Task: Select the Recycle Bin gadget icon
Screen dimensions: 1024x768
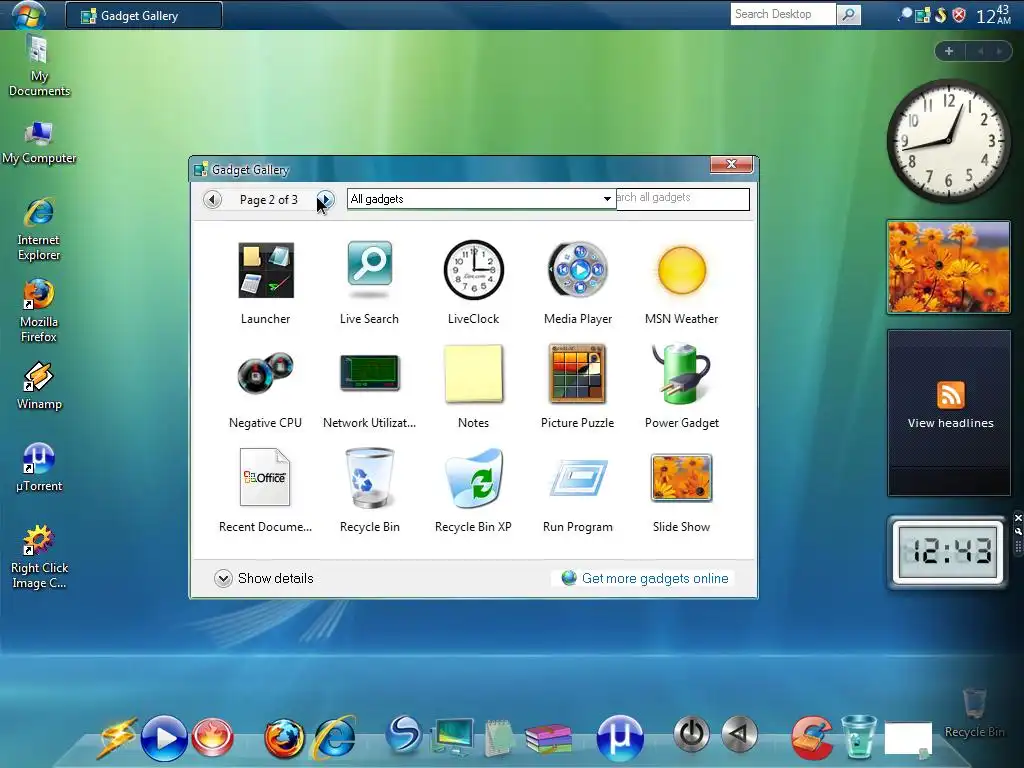Action: (370, 477)
